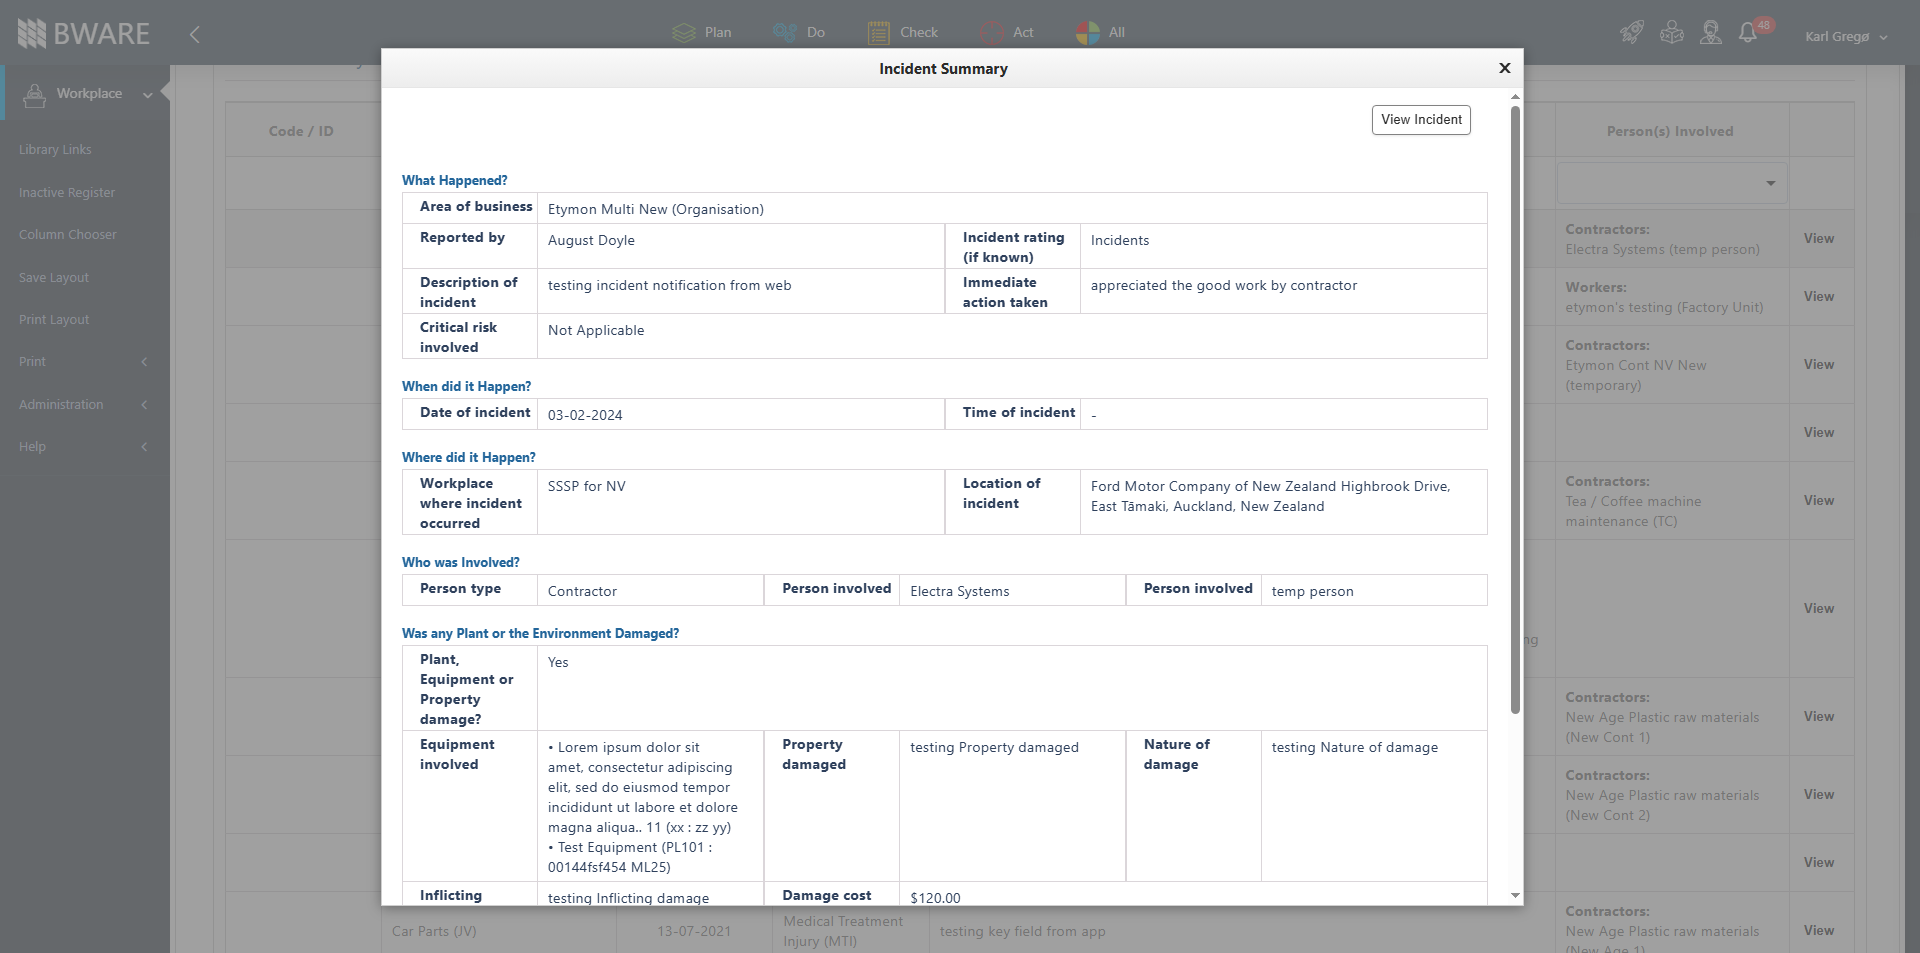Image resolution: width=1920 pixels, height=953 pixels.
Task: Click the Workplace module icon
Action: pyautogui.click(x=34, y=94)
